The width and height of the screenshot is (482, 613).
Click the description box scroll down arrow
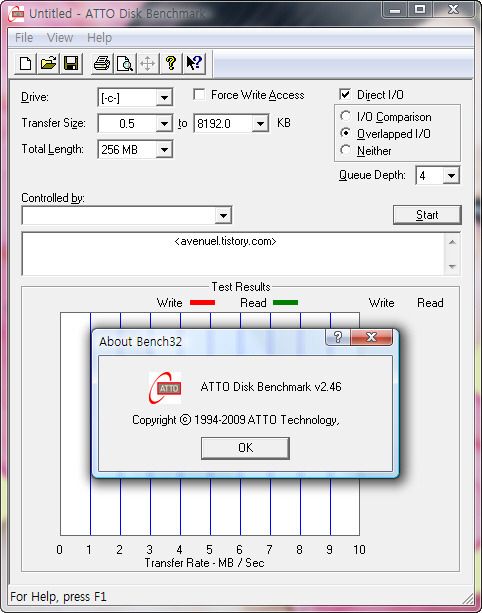tap(452, 266)
